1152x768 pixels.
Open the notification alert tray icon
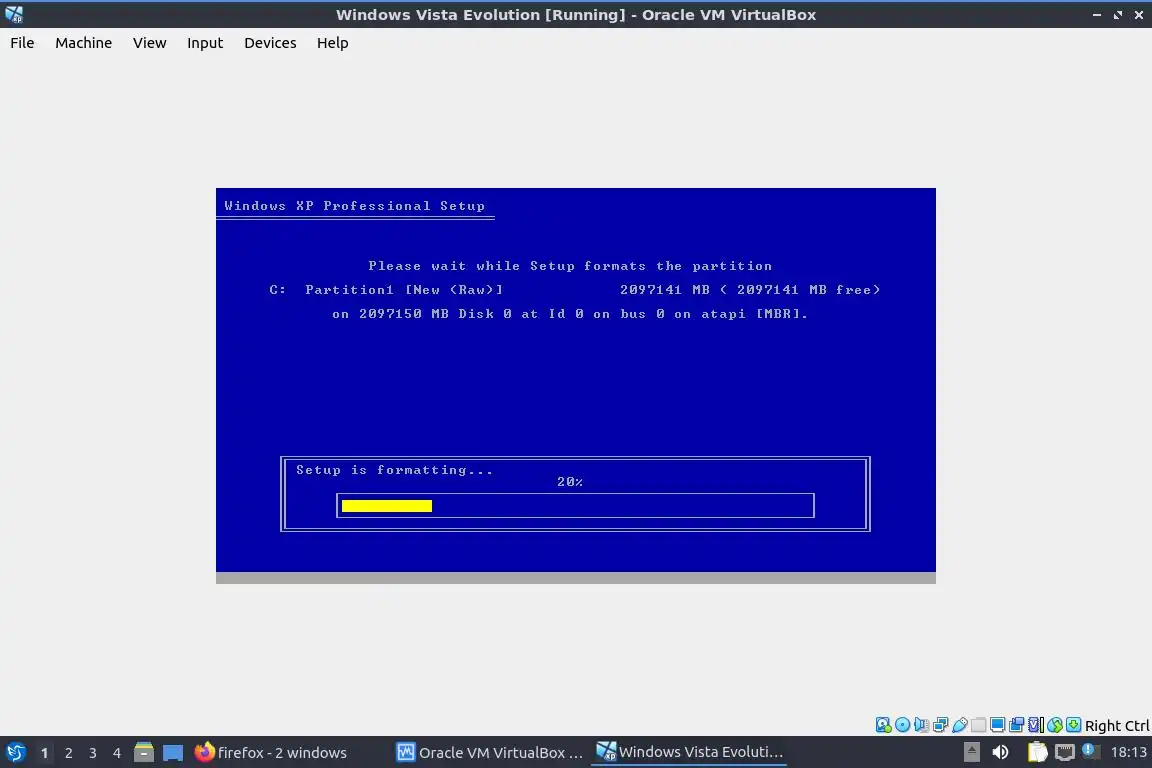click(1090, 751)
